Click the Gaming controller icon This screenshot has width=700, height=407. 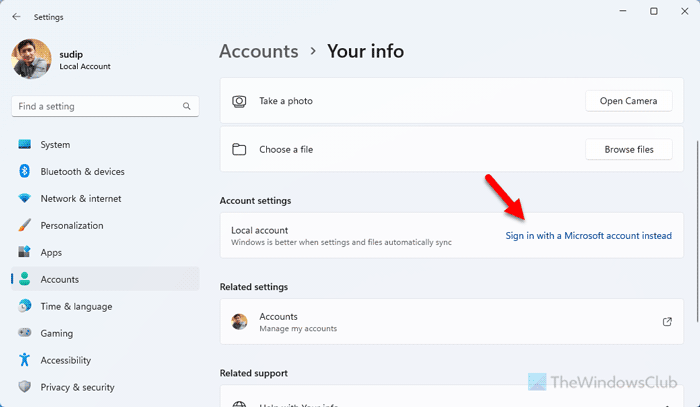25,333
